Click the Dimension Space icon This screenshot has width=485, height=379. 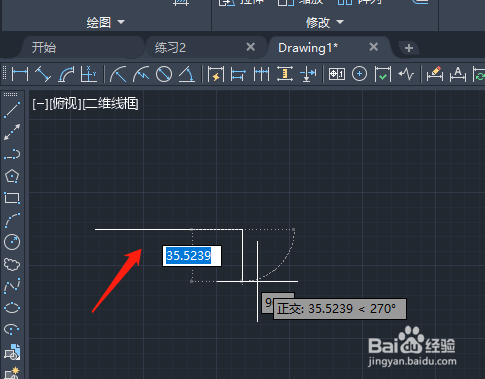[285, 74]
